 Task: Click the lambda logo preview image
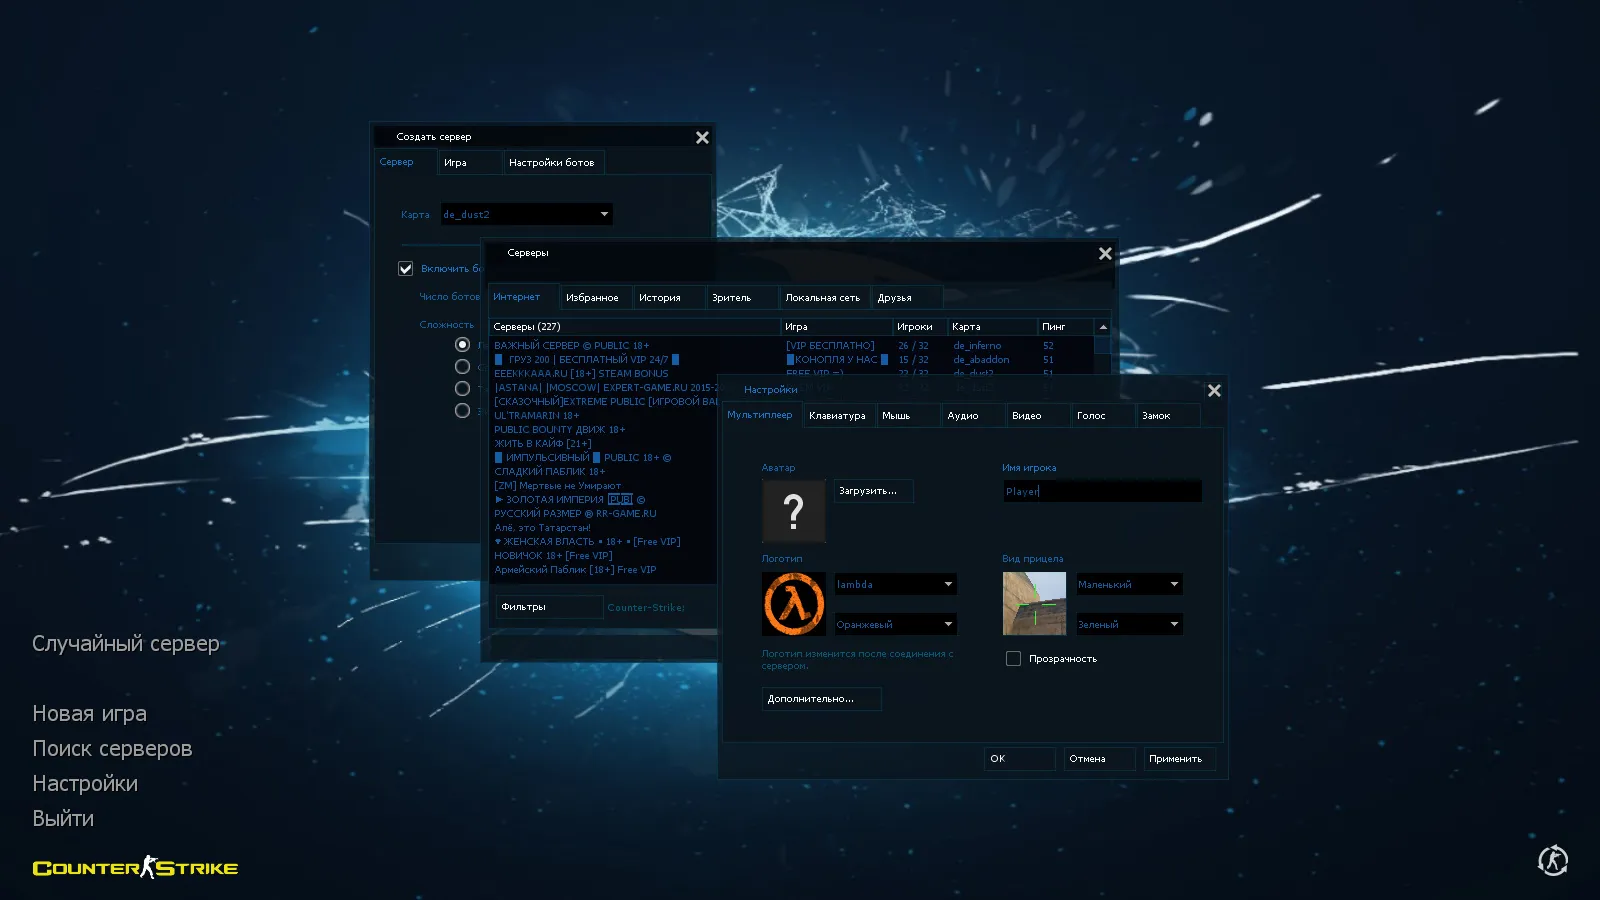tap(793, 603)
